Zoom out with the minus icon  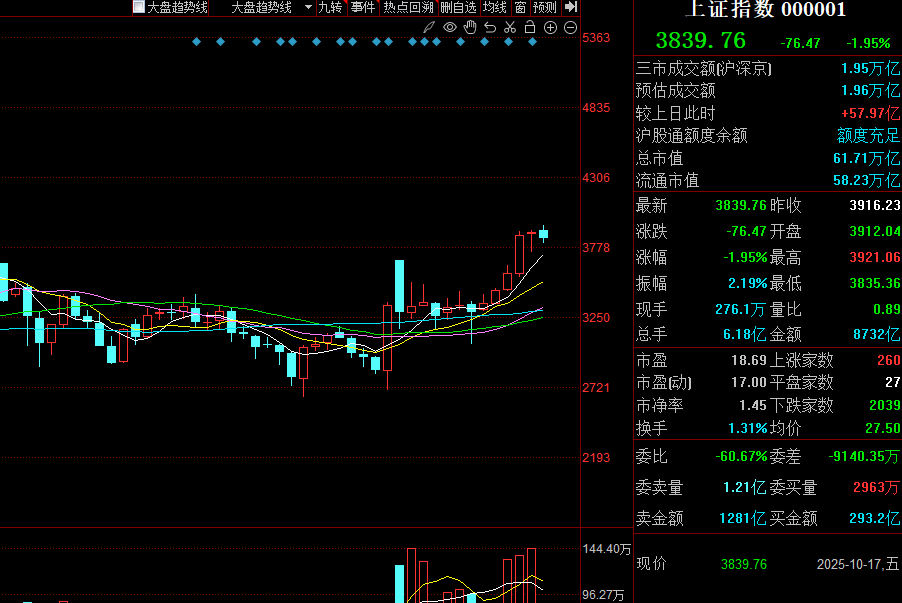[x=569, y=27]
